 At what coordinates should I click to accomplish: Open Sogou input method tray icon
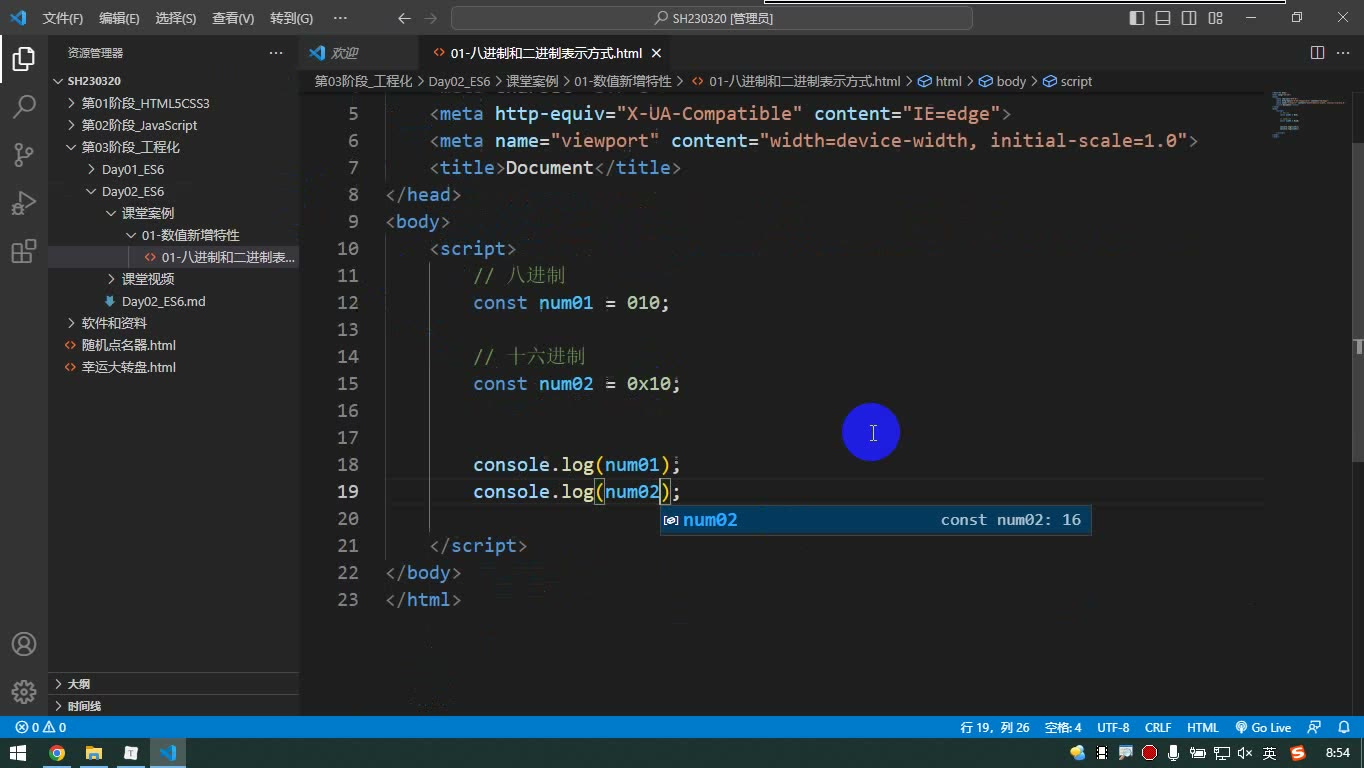point(1298,753)
